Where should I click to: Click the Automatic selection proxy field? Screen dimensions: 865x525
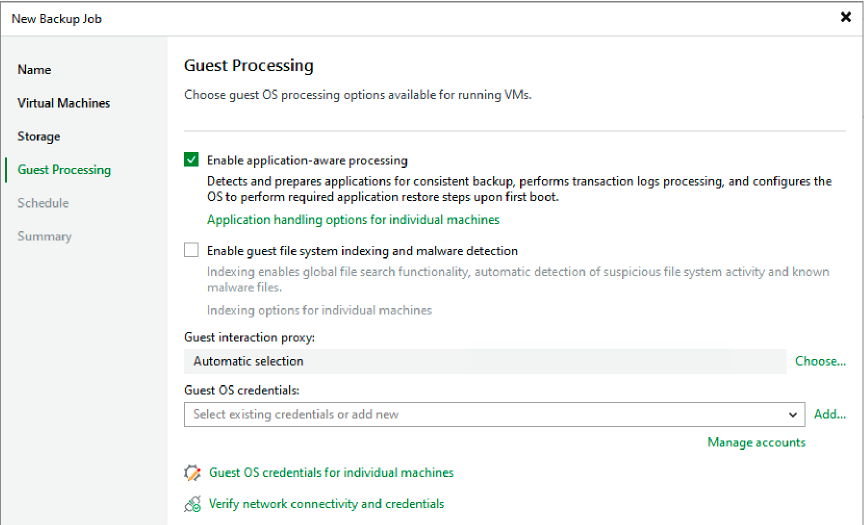point(485,361)
